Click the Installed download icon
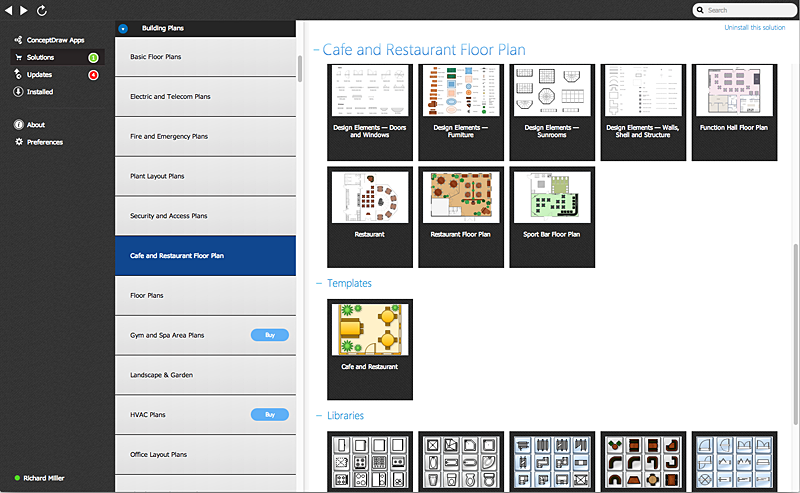Screen dimensions: 800x493 pyautogui.click(x=18, y=92)
